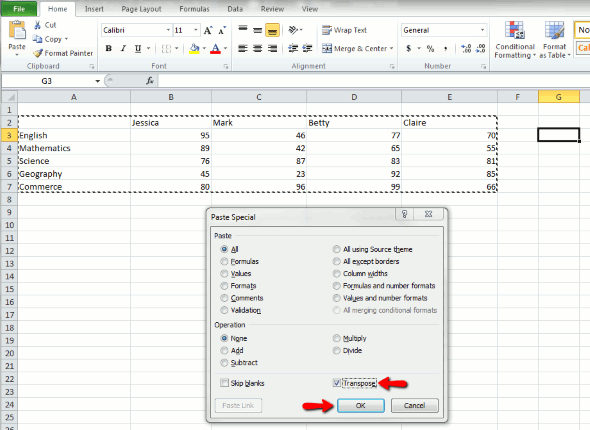The image size is (590, 430).
Task: Select the All paste radio button
Action: coord(224,249)
